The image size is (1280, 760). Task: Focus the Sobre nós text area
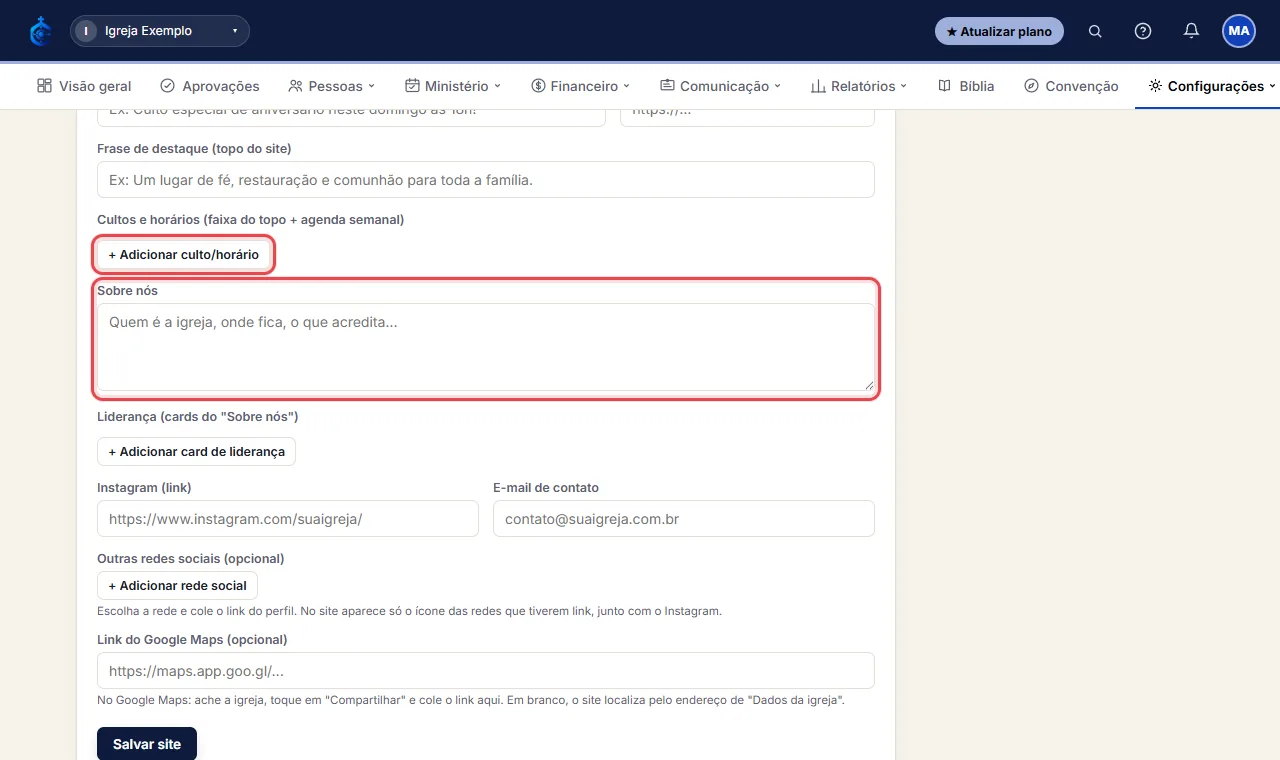tap(486, 347)
